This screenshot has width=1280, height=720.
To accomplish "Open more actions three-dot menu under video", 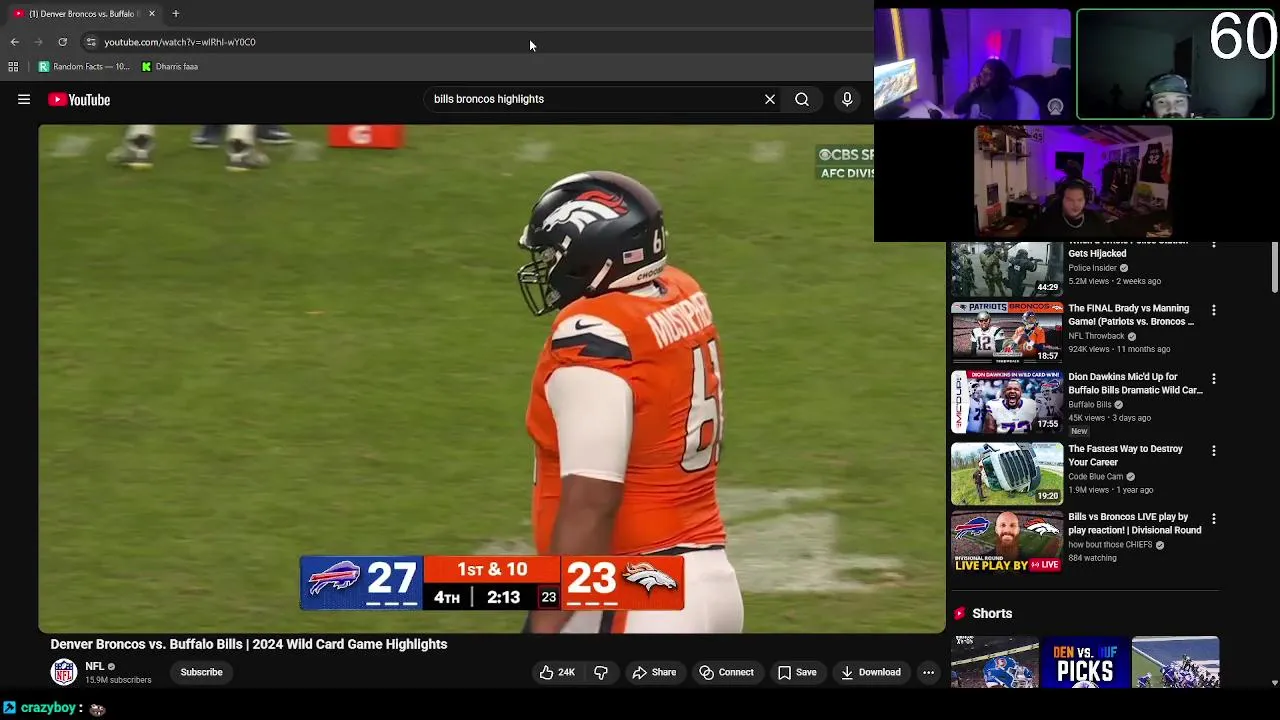I will pos(929,673).
